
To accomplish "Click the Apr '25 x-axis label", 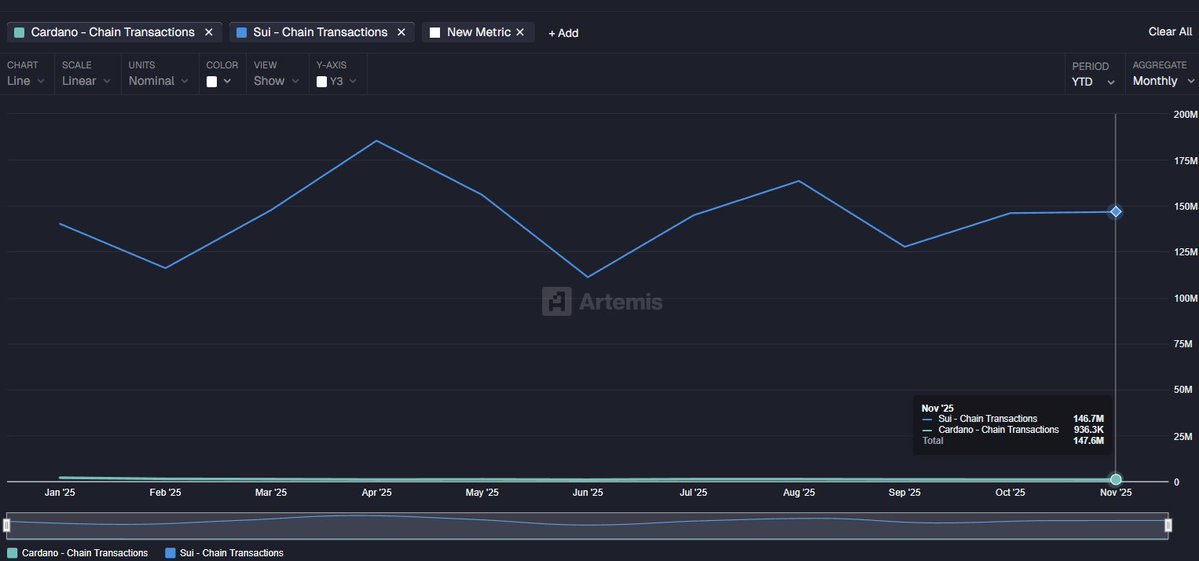I will pos(376,493).
